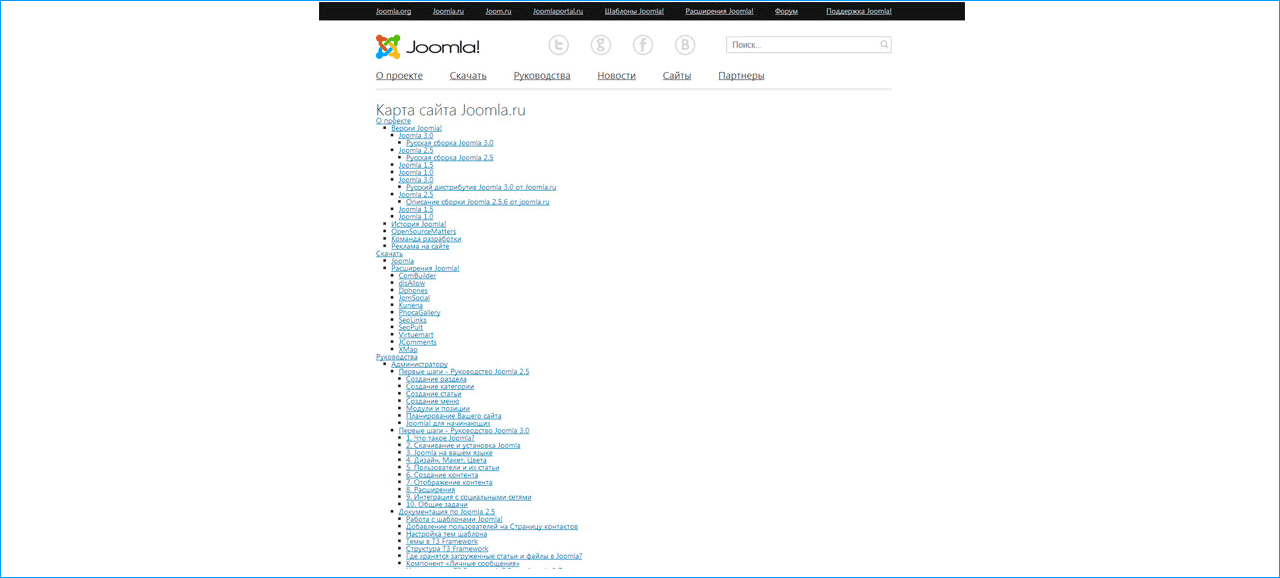Open Шаблоны Joomla! in the top bar
This screenshot has height=578, width=1280.
pos(634,11)
